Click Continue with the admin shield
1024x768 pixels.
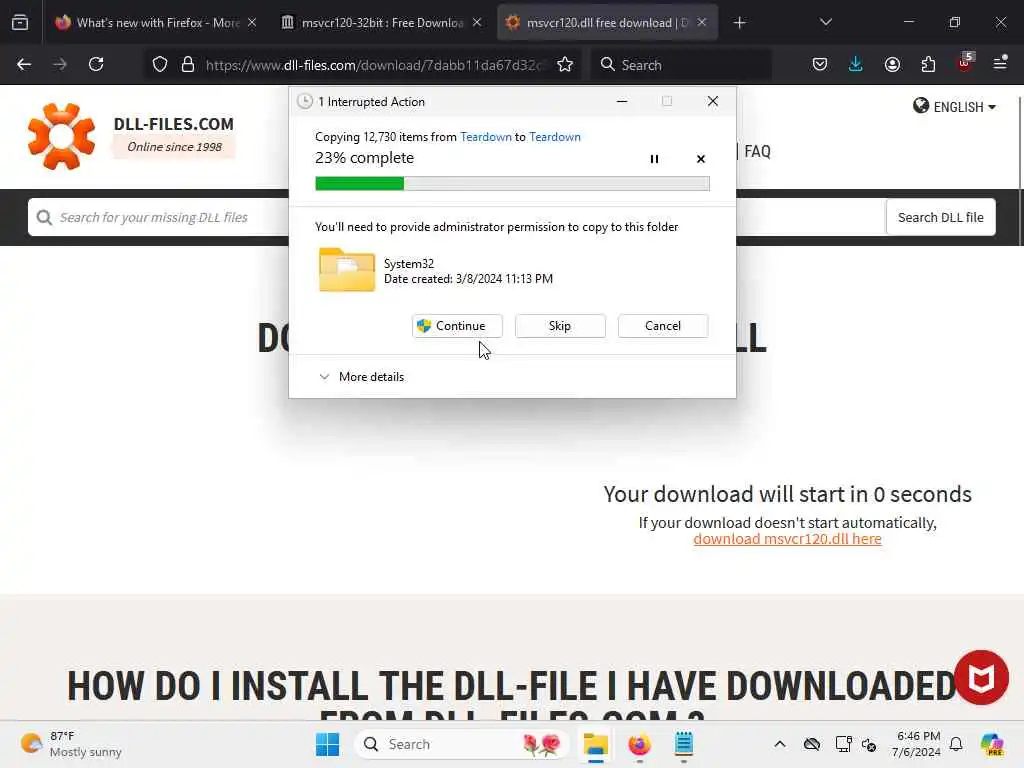[x=457, y=326]
